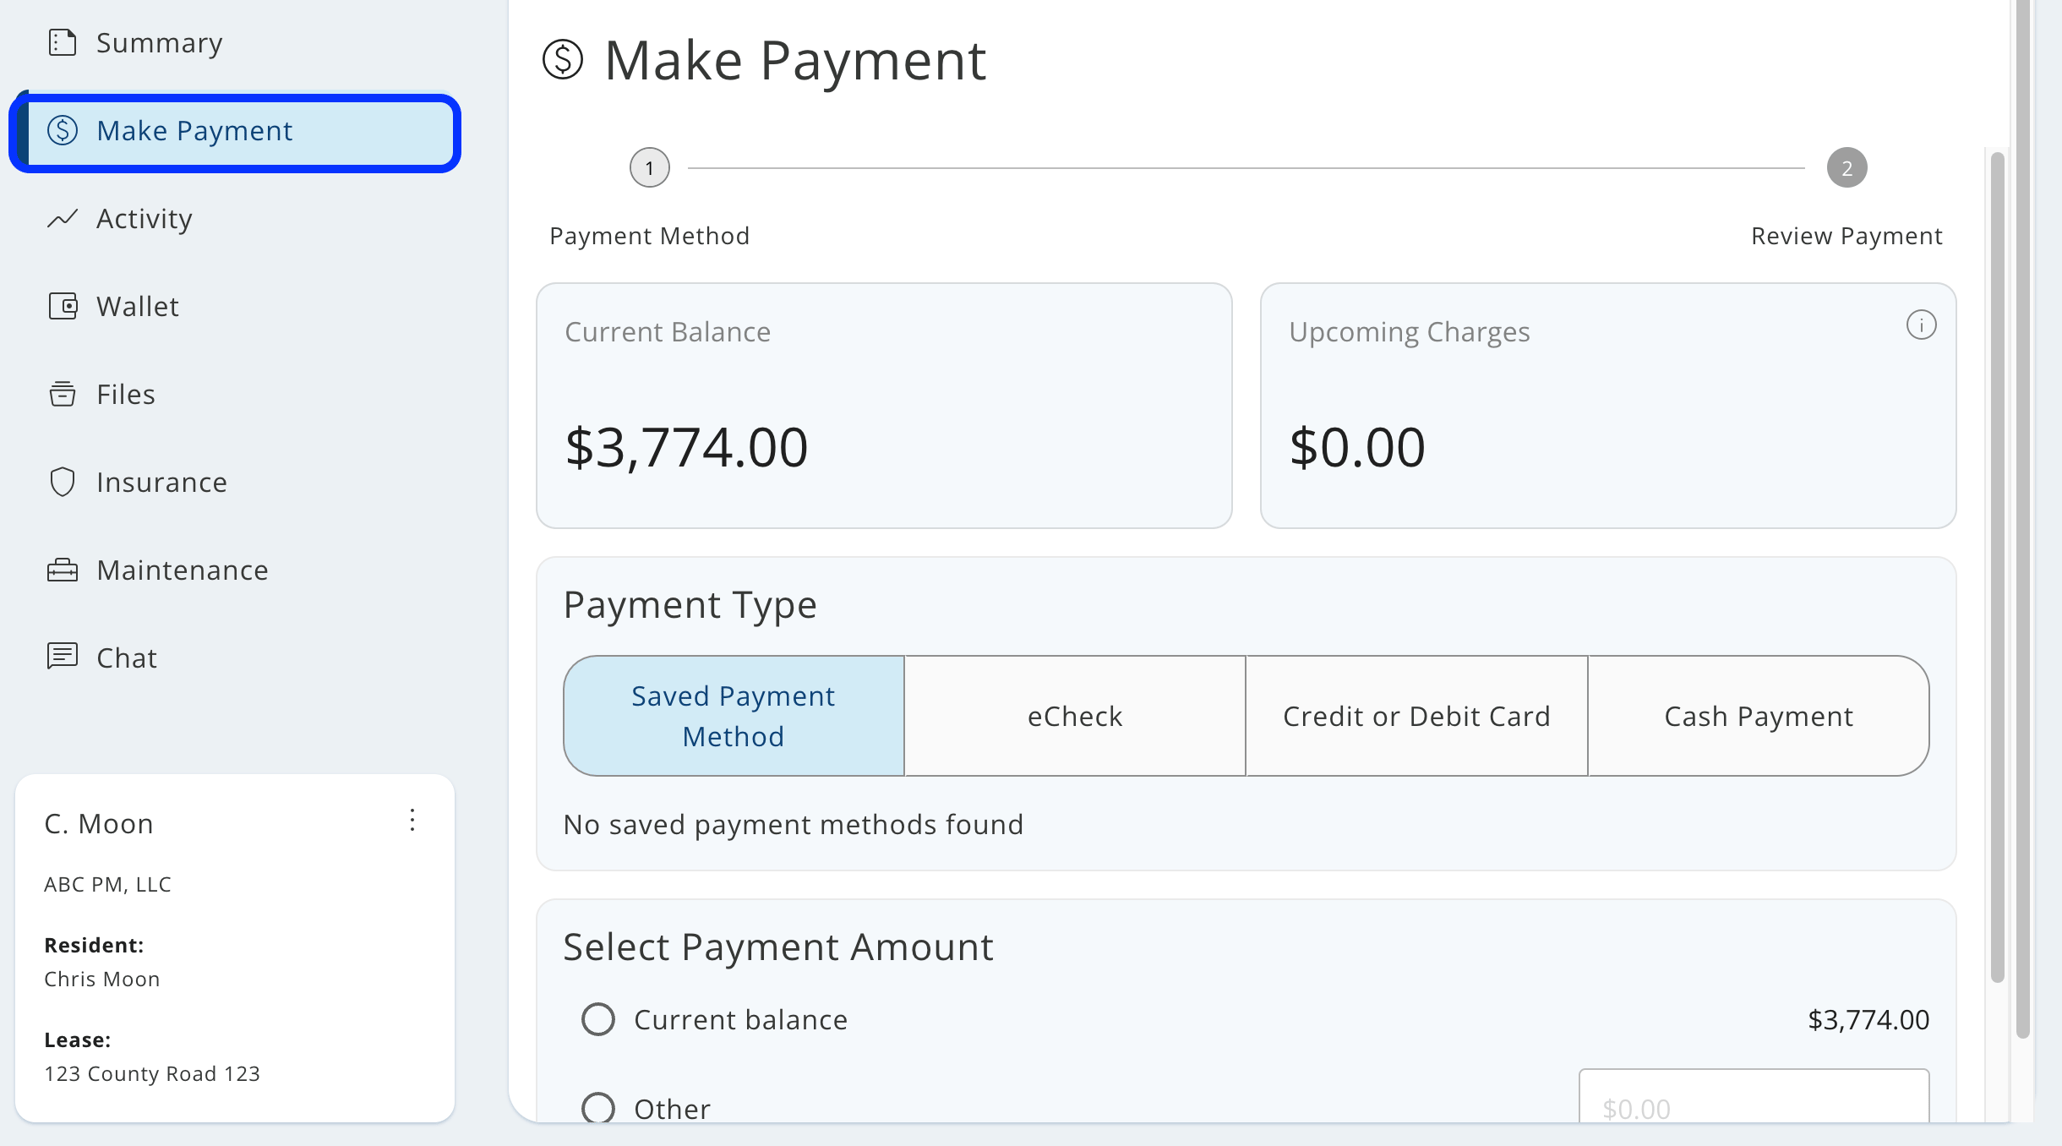The width and height of the screenshot is (2062, 1146).
Task: Click the Summary icon in the sidebar
Action: click(62, 42)
